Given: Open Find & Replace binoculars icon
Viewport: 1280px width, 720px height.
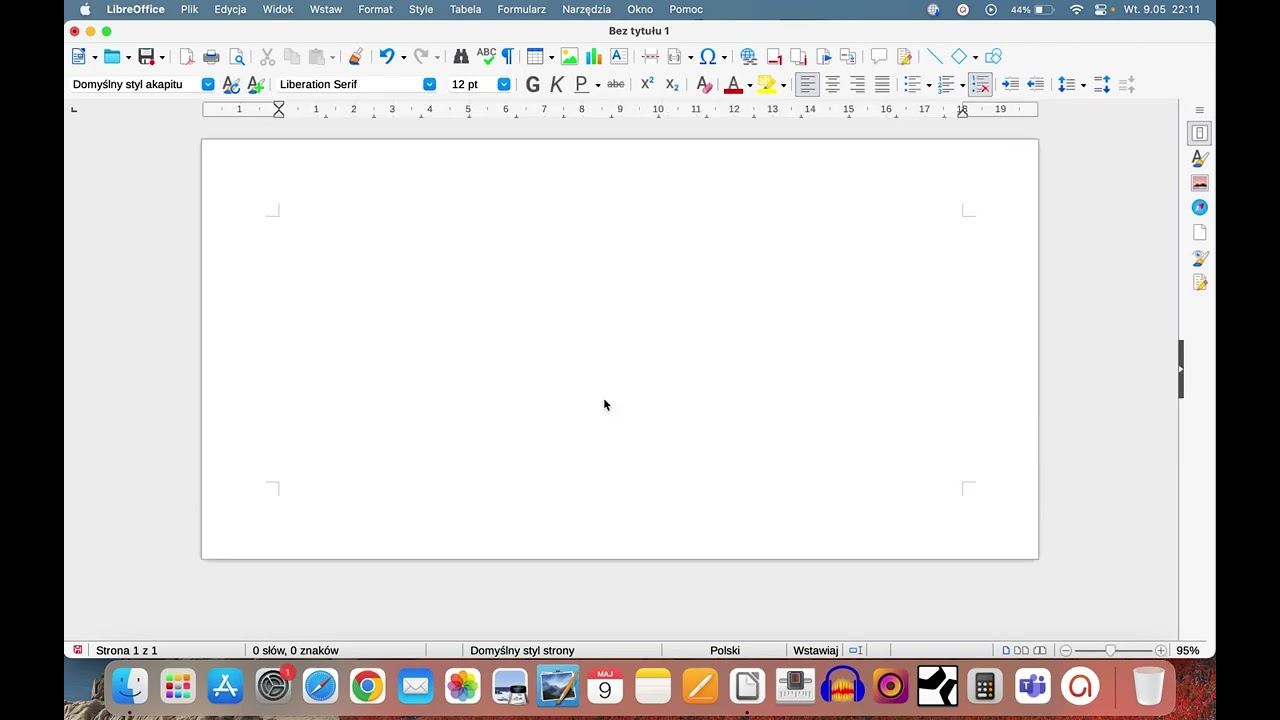Looking at the screenshot, I should click(x=461, y=57).
